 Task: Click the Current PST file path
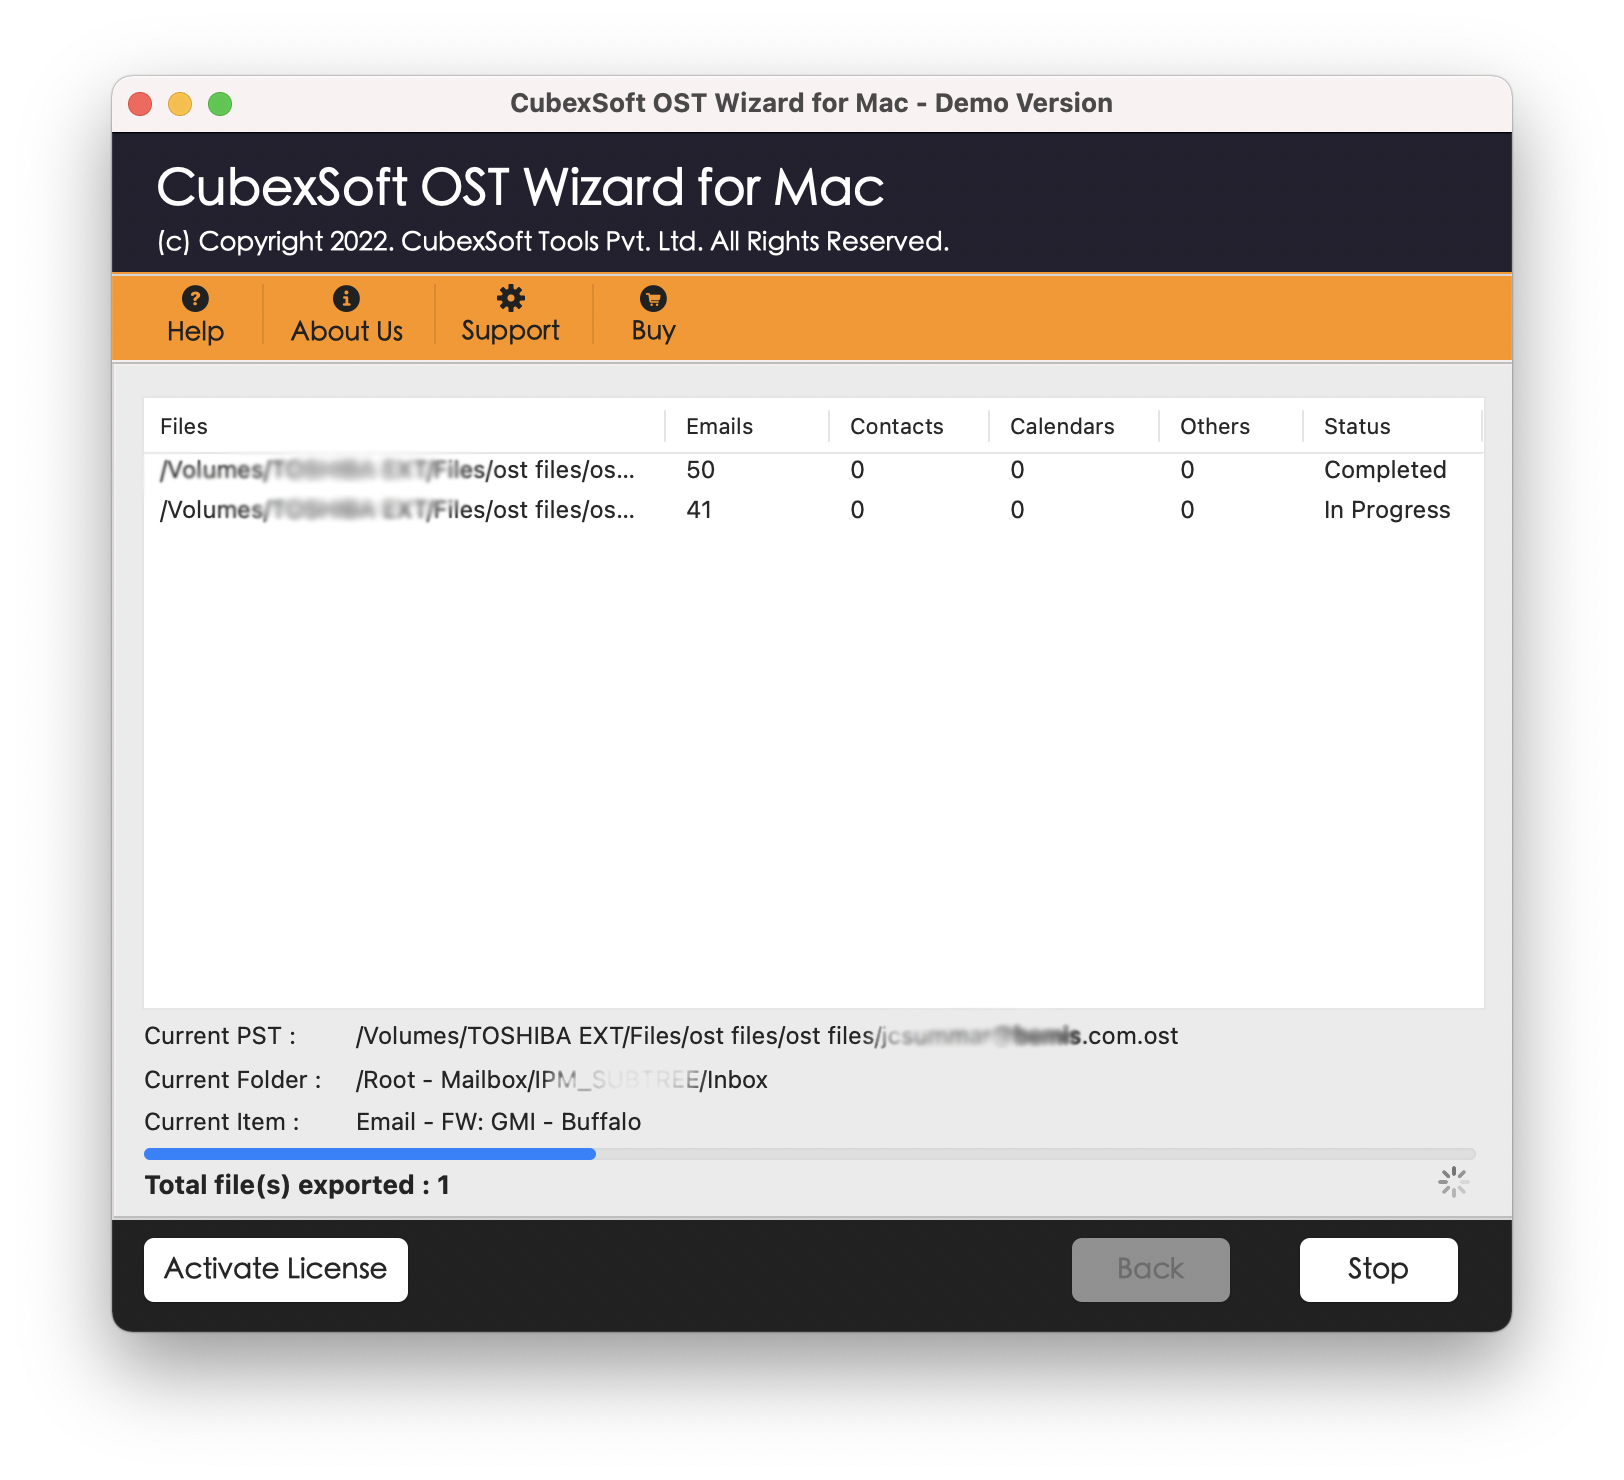pyautogui.click(x=766, y=1036)
